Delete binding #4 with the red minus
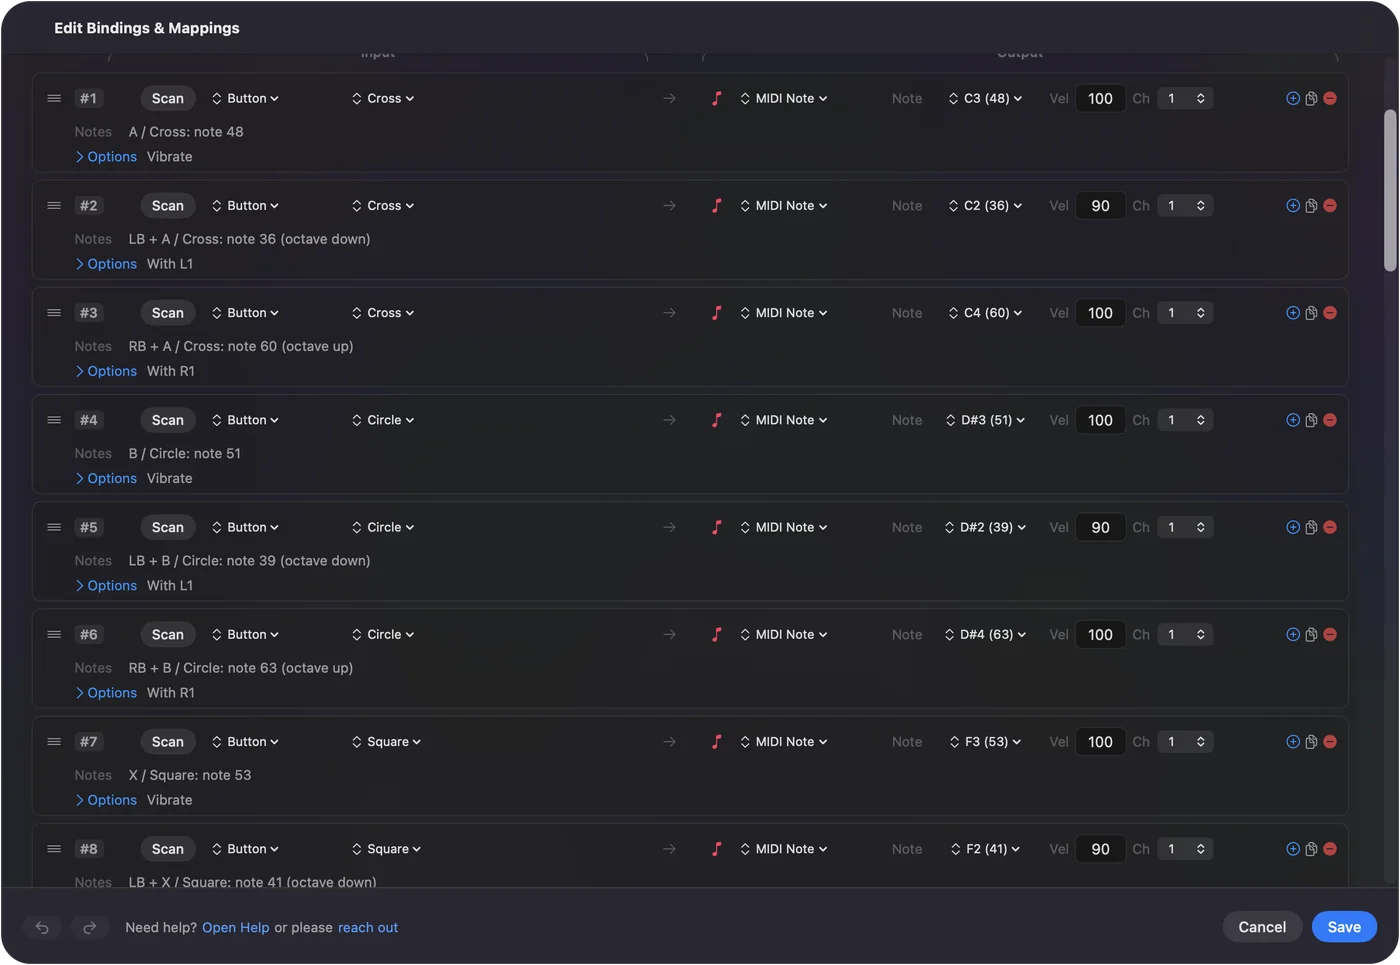 click(x=1330, y=420)
